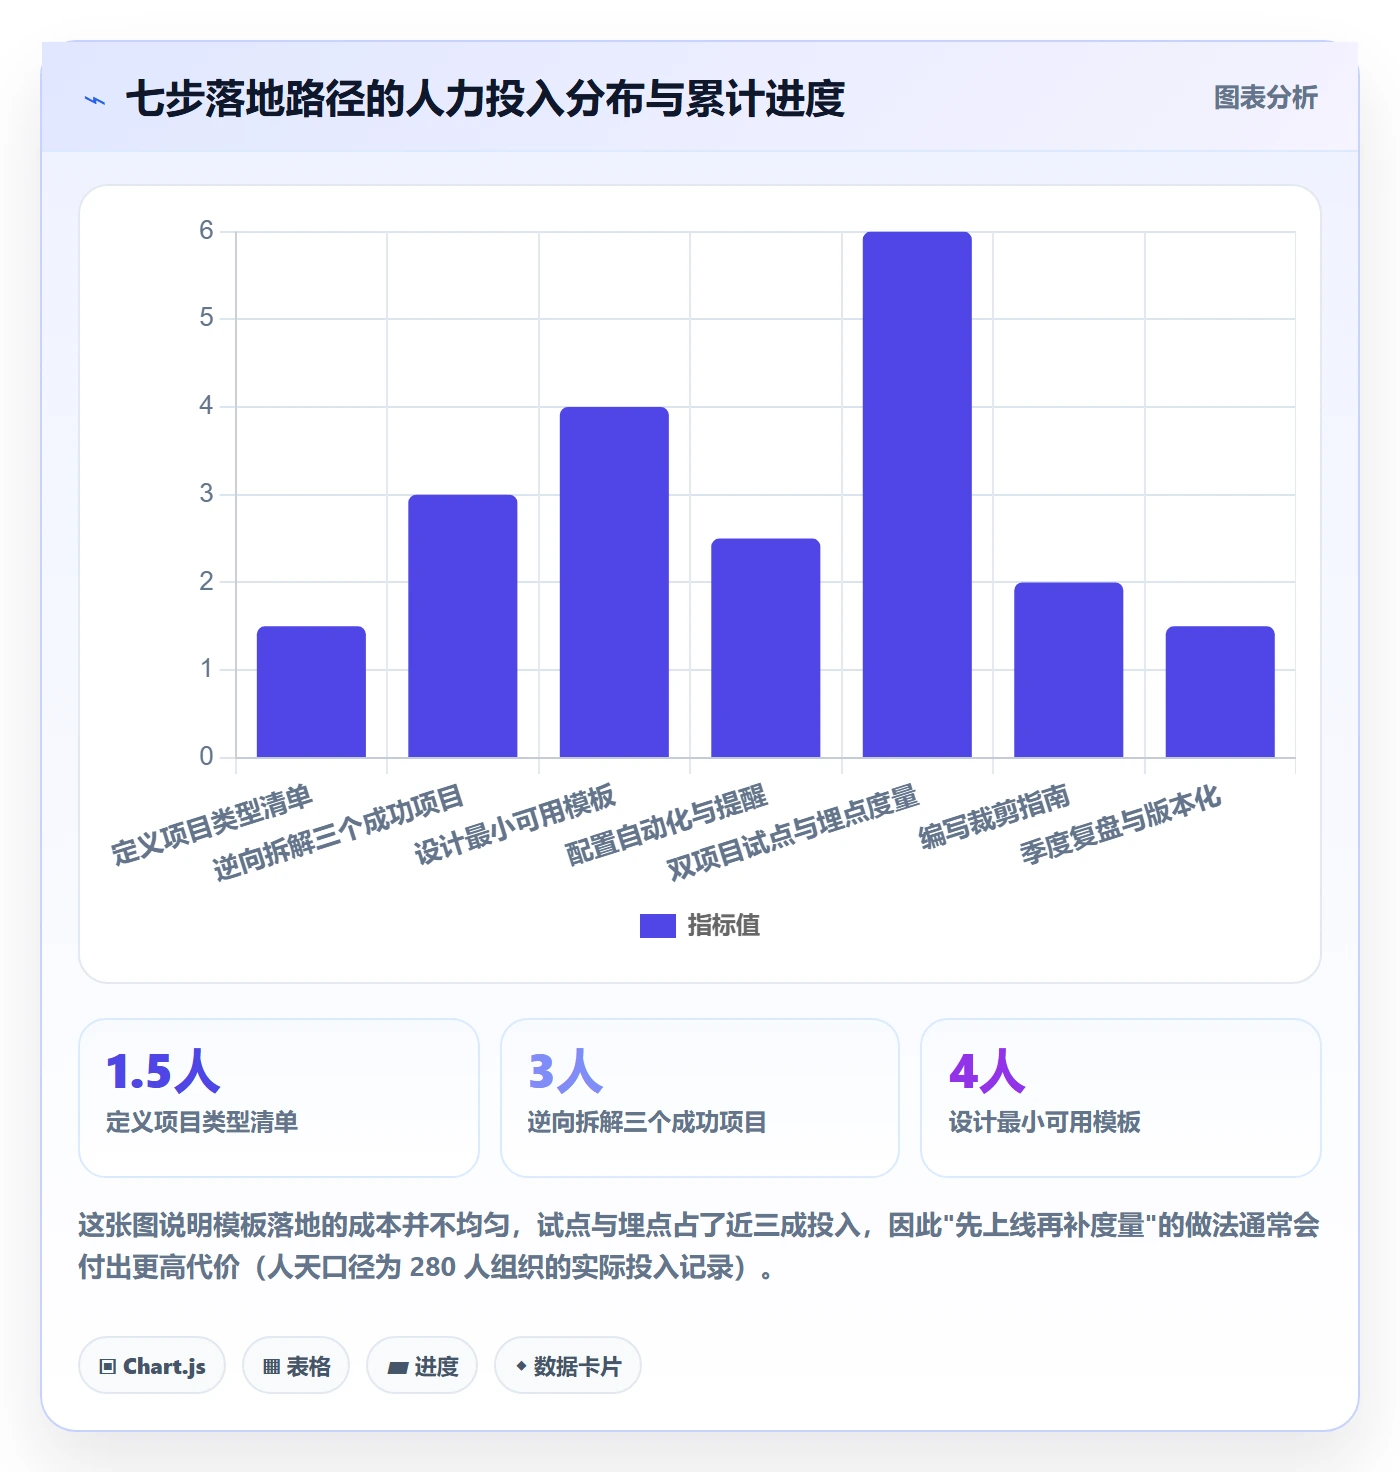
Task: Click y-axis tick value 3
Action: pos(206,494)
